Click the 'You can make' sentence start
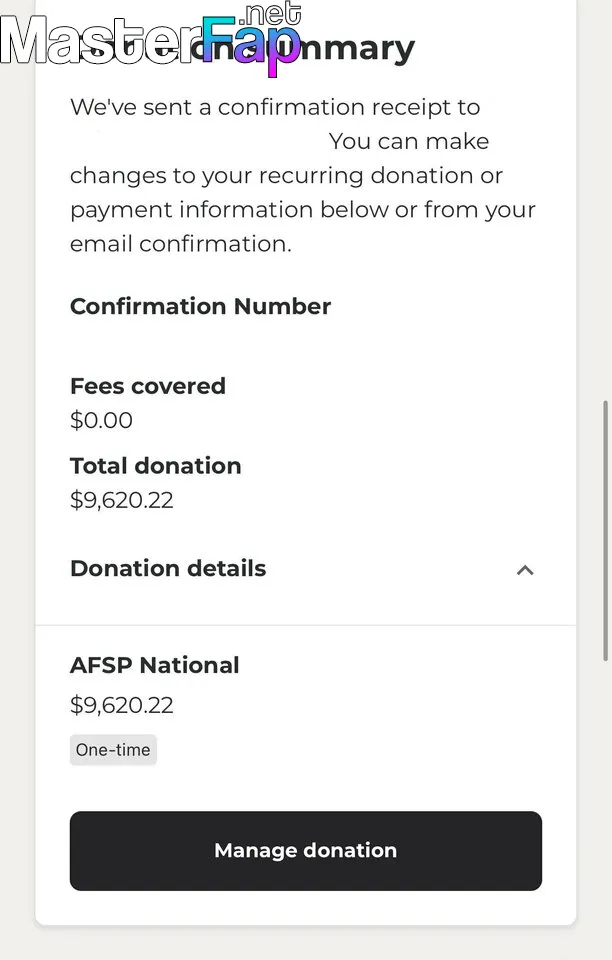 (x=408, y=141)
